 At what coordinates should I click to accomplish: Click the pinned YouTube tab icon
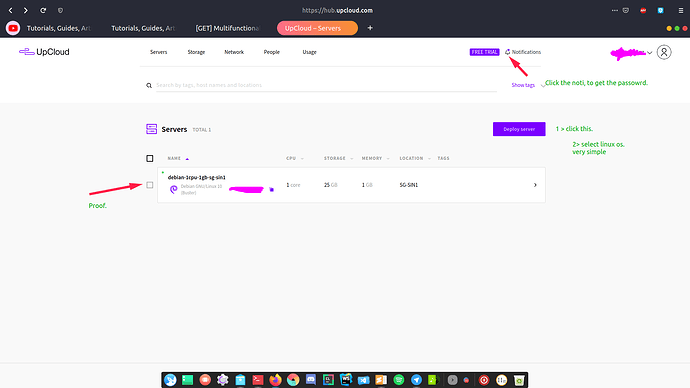point(13,28)
